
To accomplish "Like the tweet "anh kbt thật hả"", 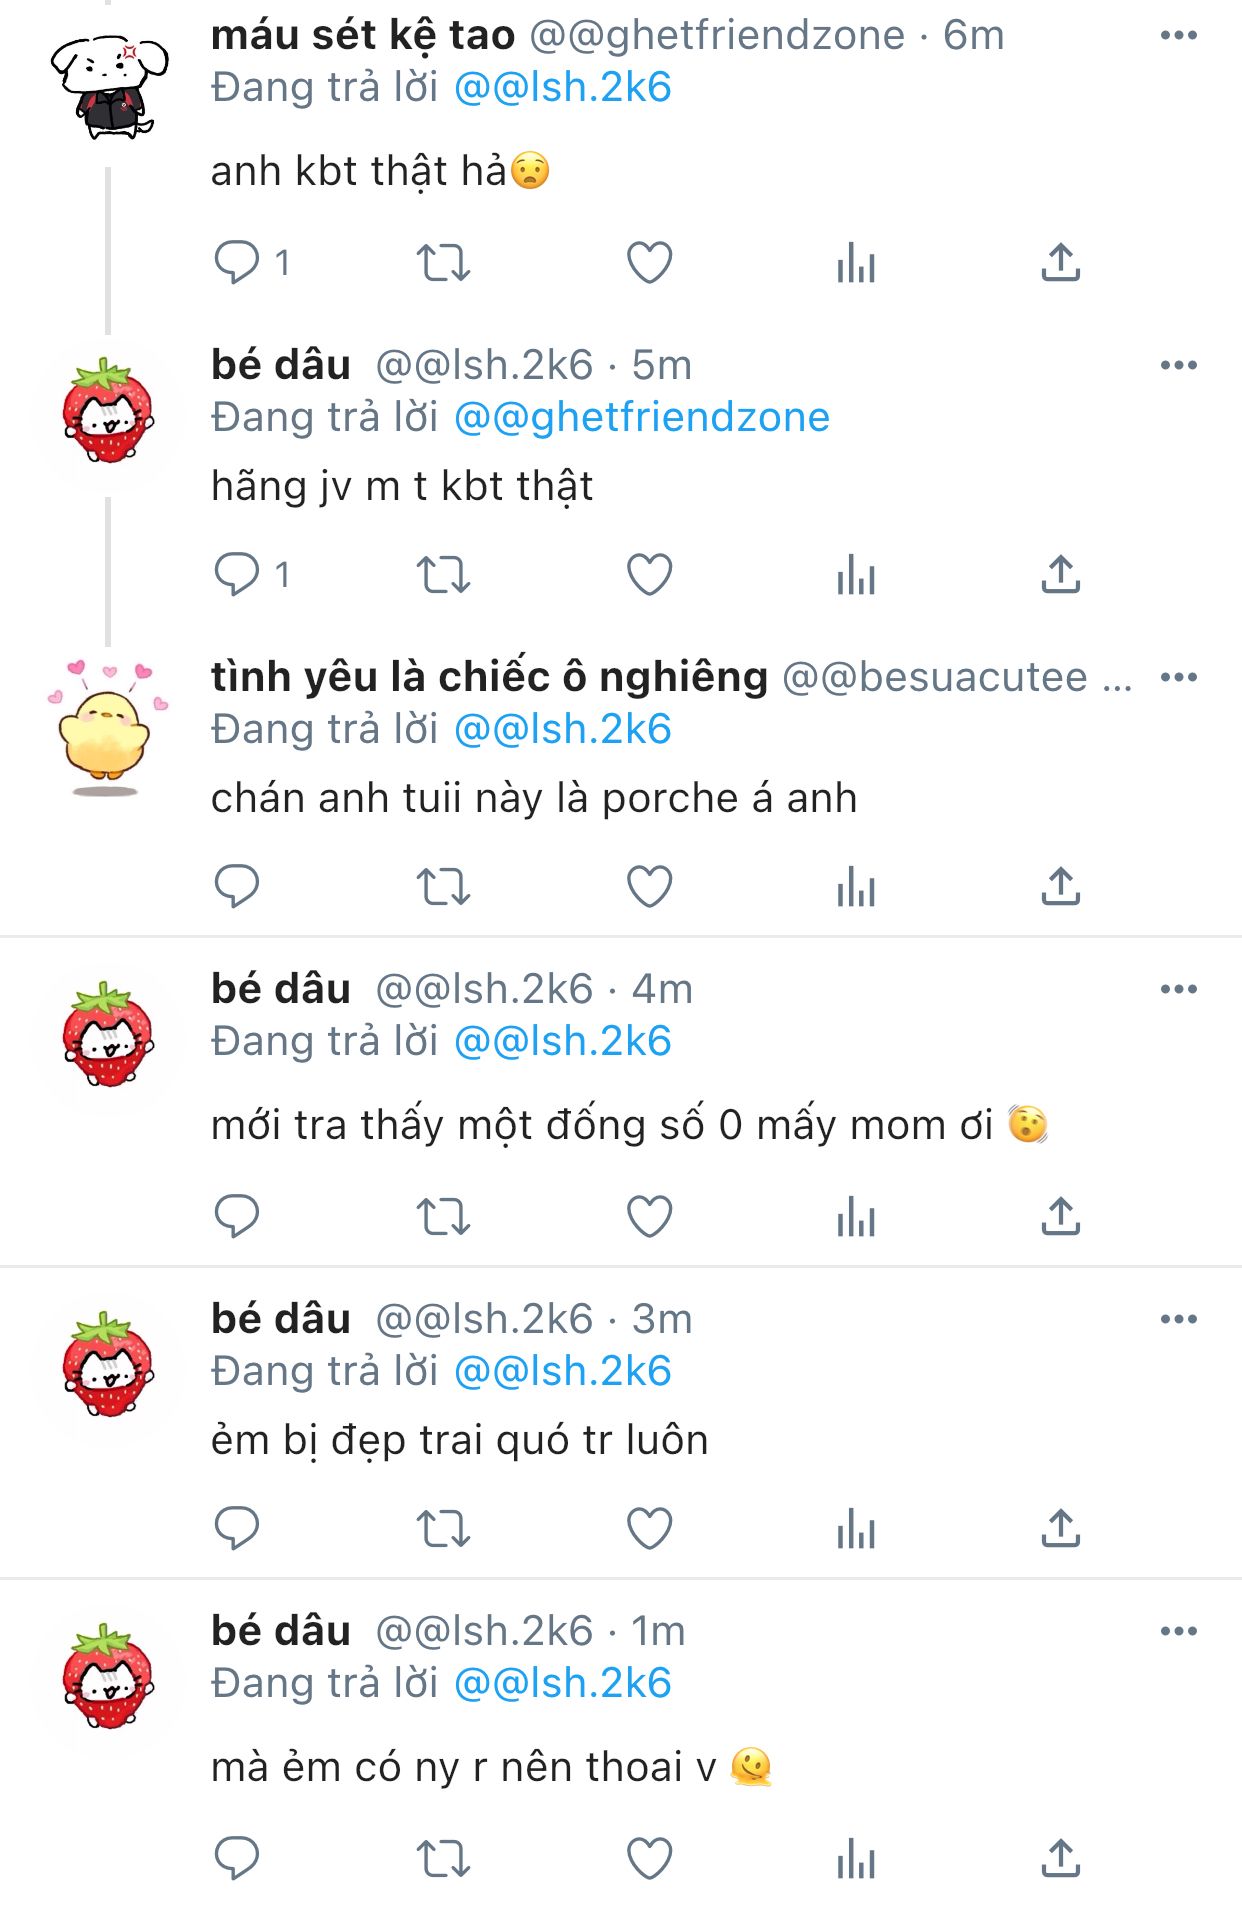I will tap(649, 263).
